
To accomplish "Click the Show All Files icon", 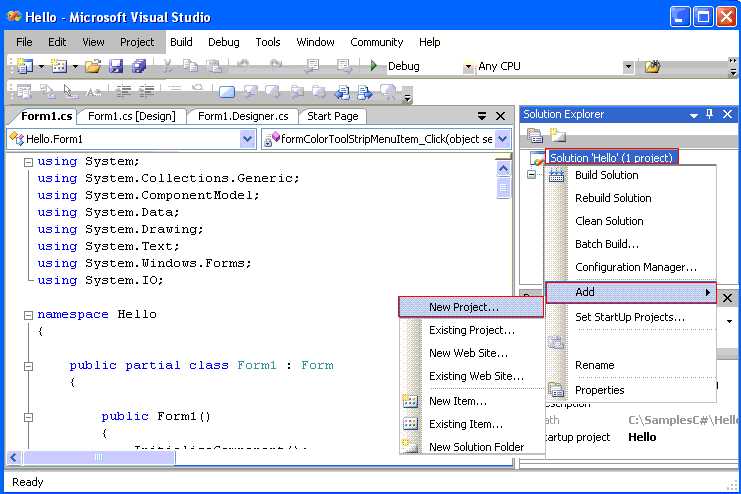I will (558, 136).
